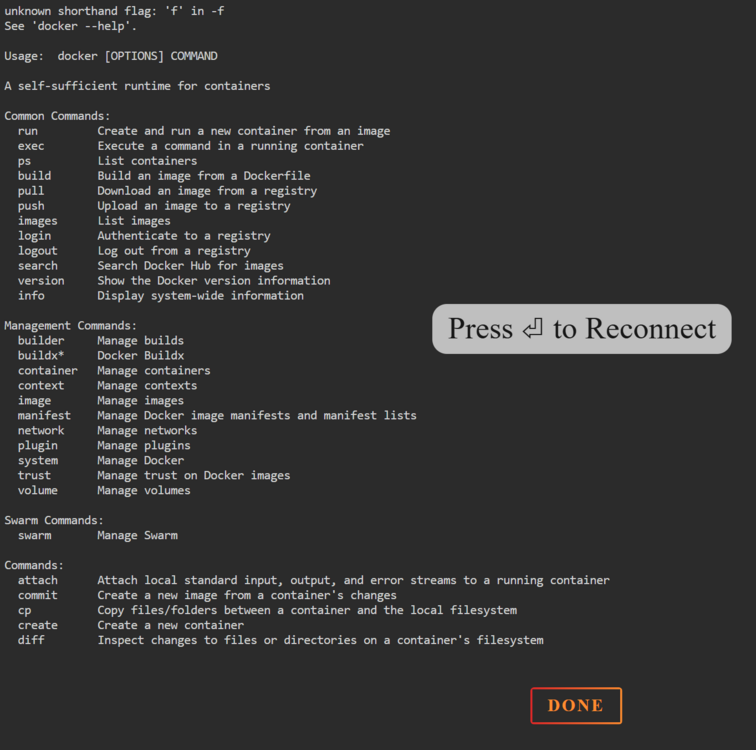Click 'Manage Swarm' description
The width and height of the screenshot is (756, 750).
point(137,536)
